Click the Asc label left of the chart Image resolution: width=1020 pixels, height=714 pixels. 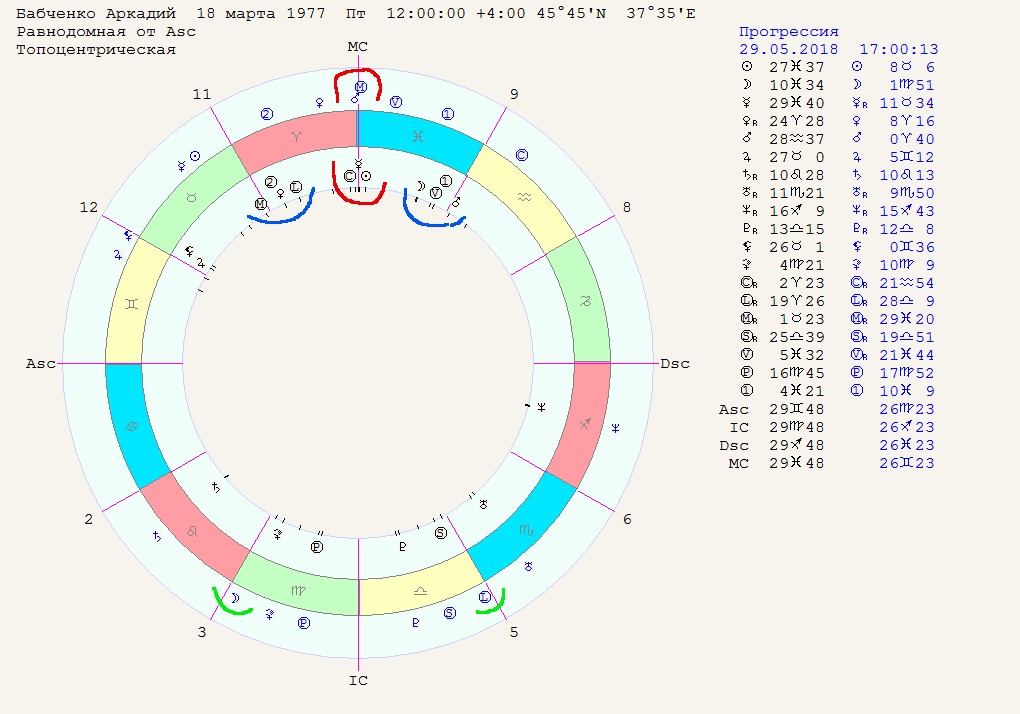(x=40, y=364)
